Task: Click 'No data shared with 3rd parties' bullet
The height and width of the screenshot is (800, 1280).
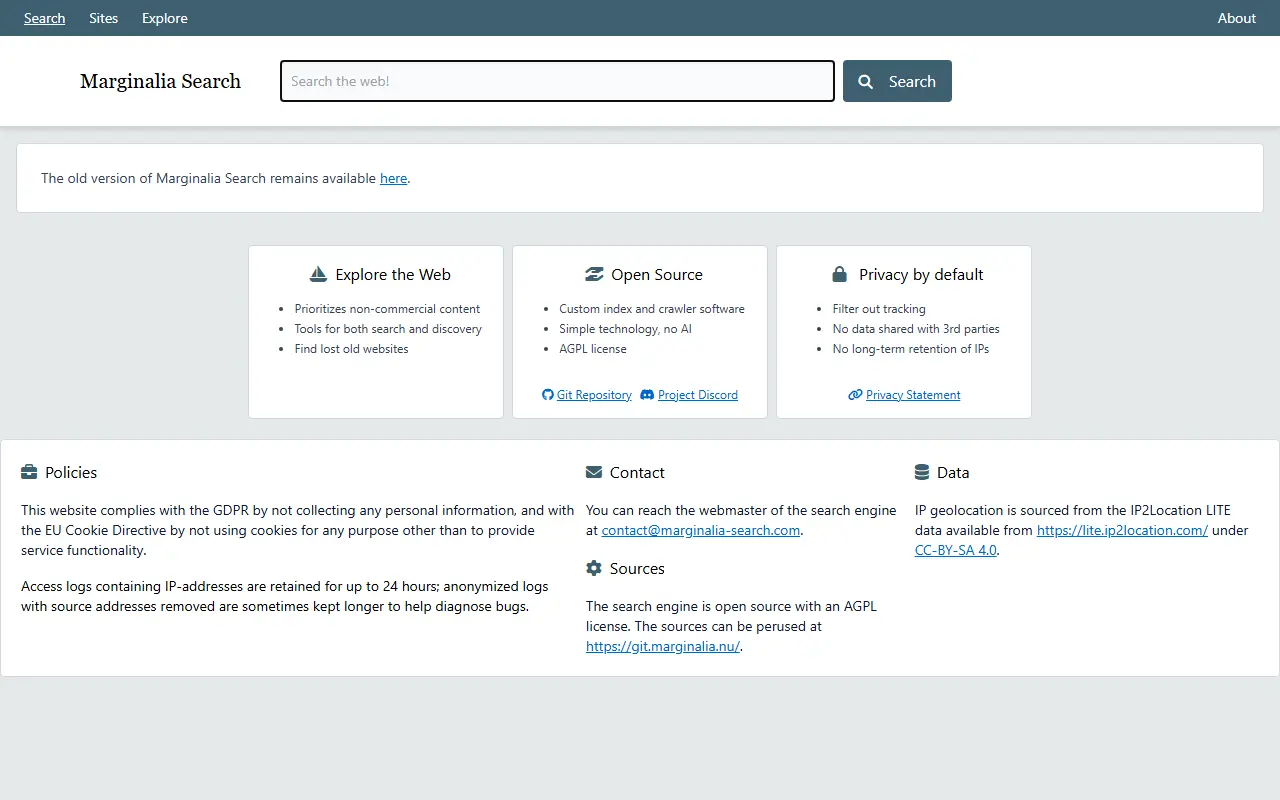Action: [916, 329]
